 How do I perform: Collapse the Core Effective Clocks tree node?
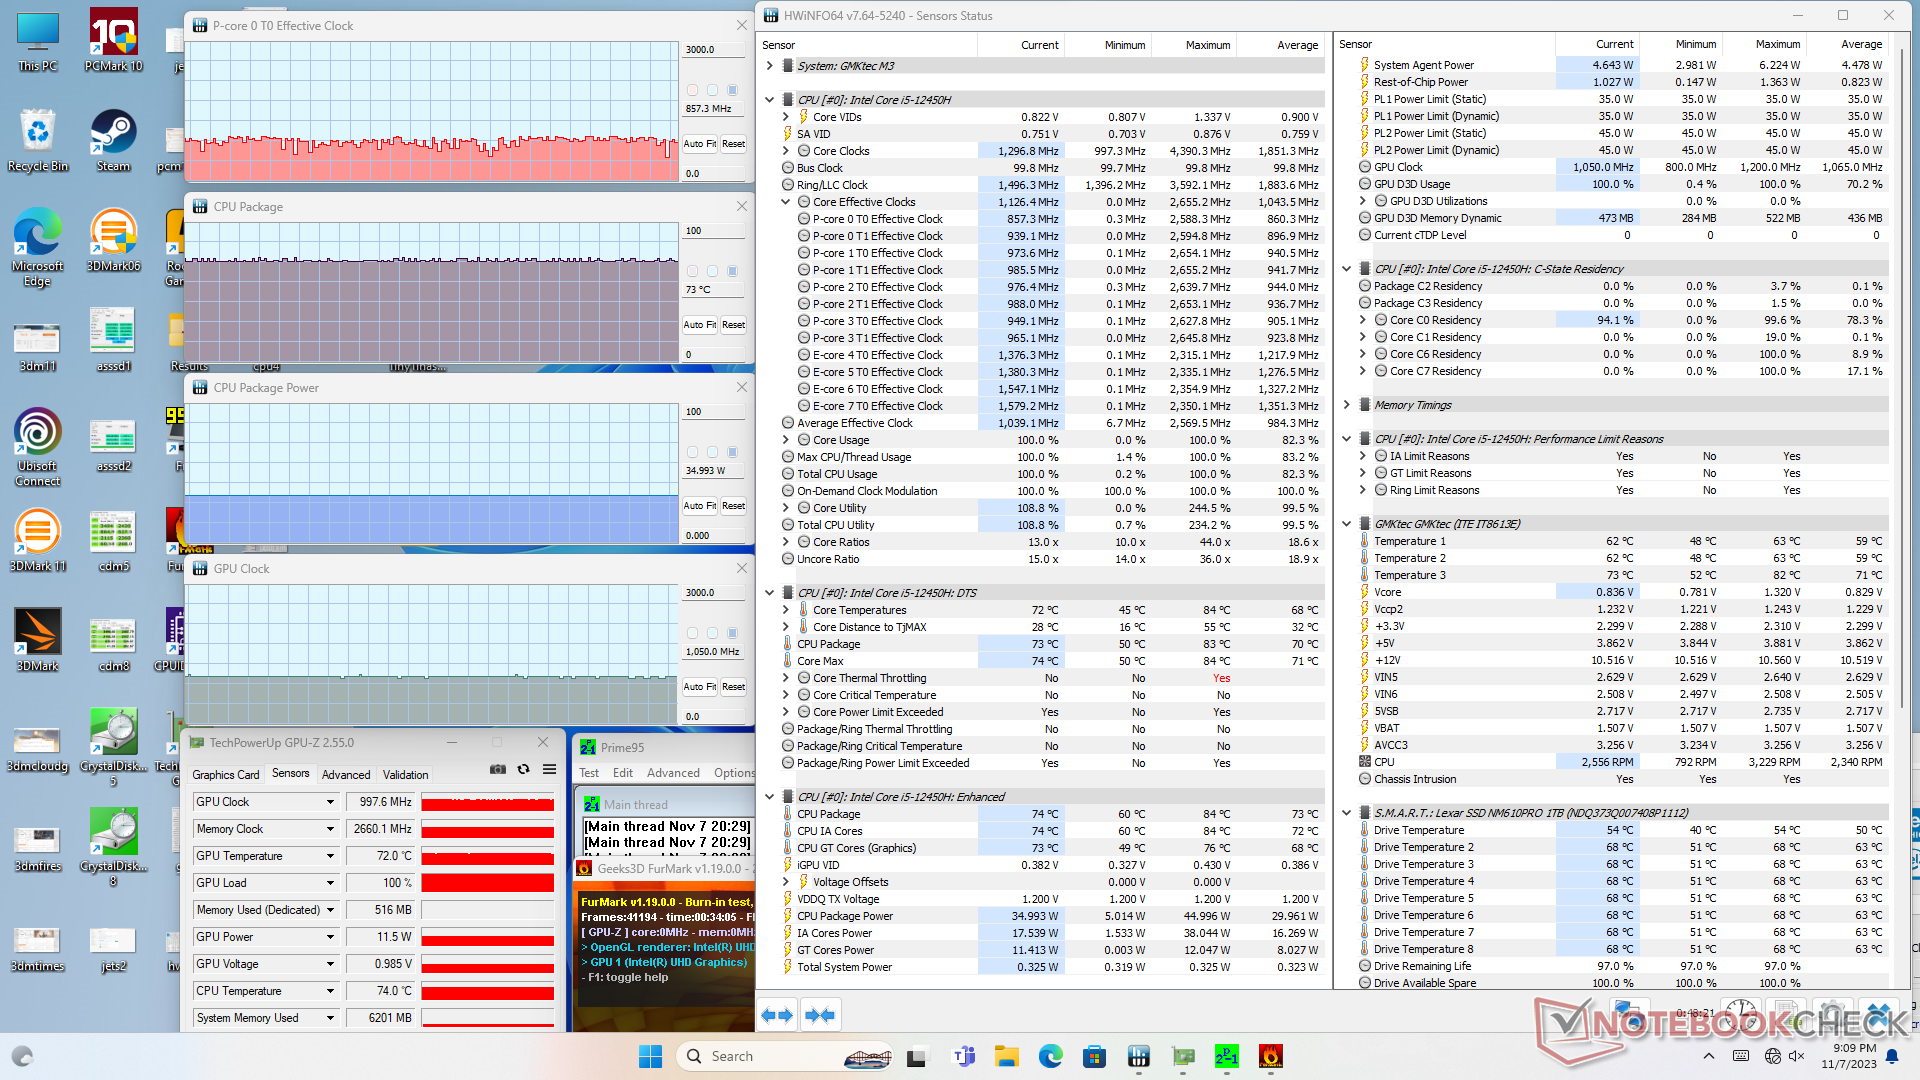786,202
